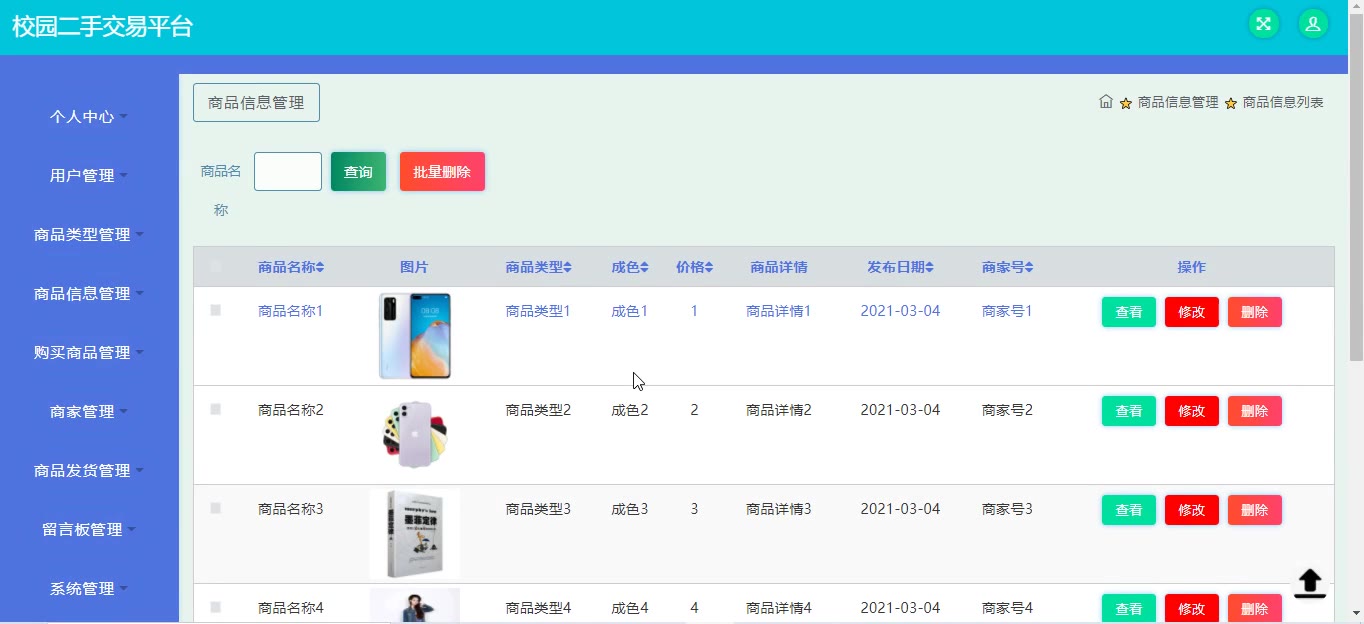The image size is (1364, 624).
Task: Check the box for 商品名称1 row
Action: (215, 311)
